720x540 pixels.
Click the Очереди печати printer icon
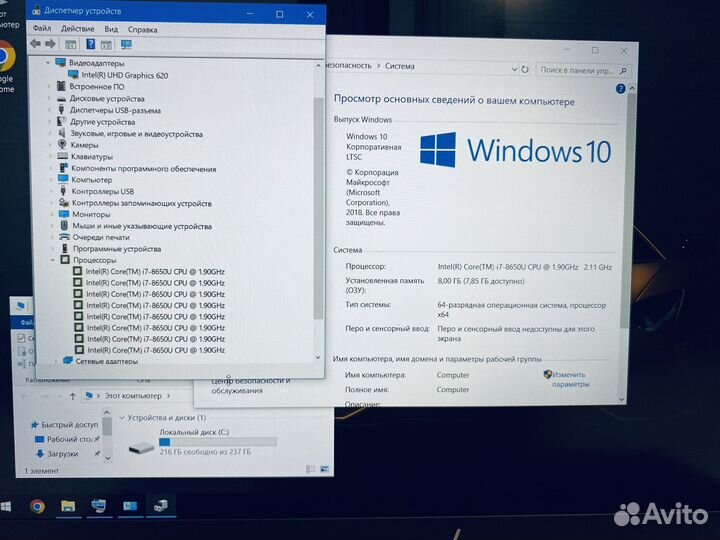coord(65,237)
